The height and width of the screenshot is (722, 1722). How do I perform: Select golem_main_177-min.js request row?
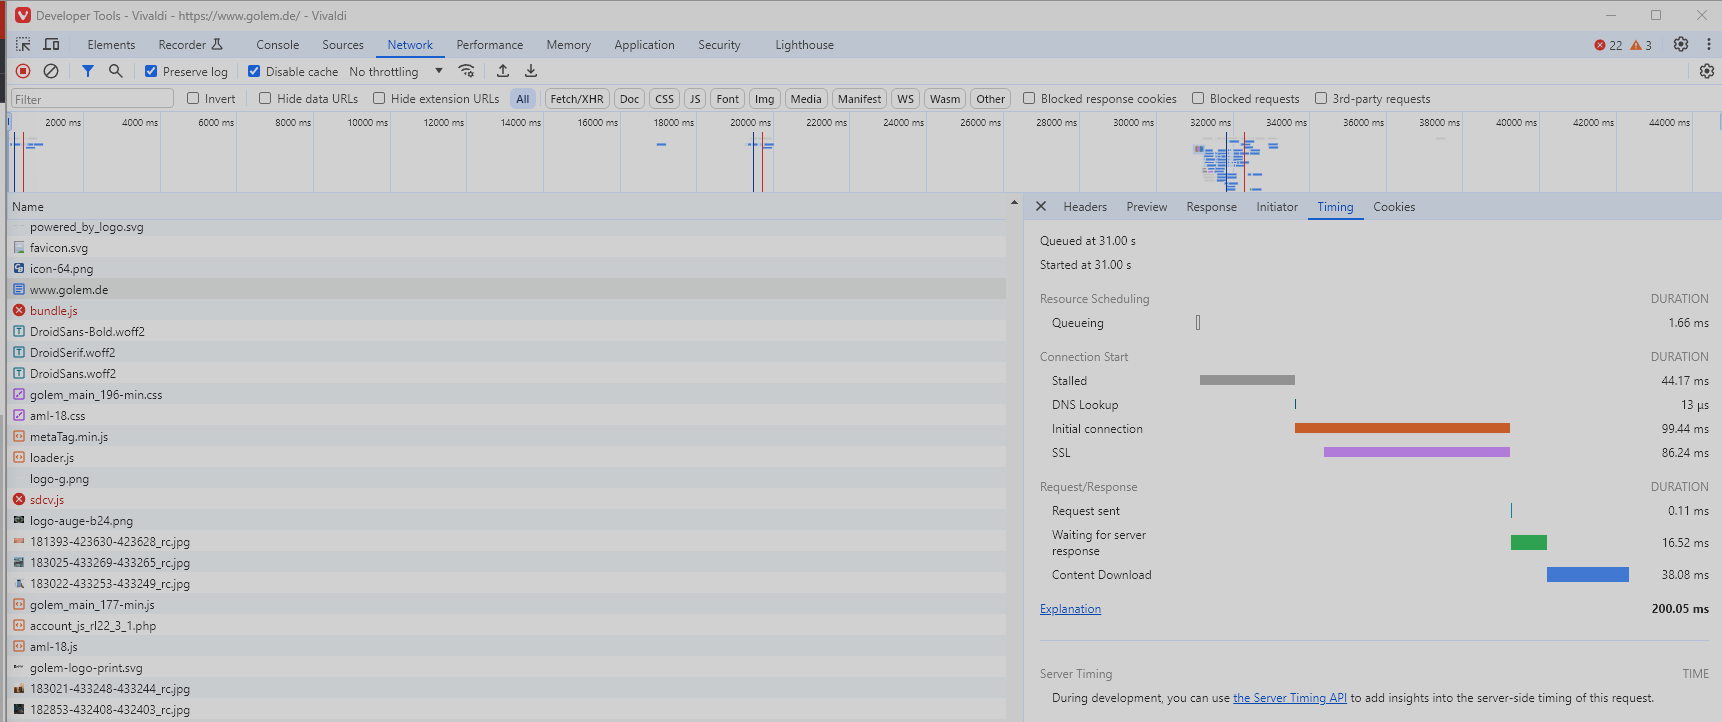point(508,605)
